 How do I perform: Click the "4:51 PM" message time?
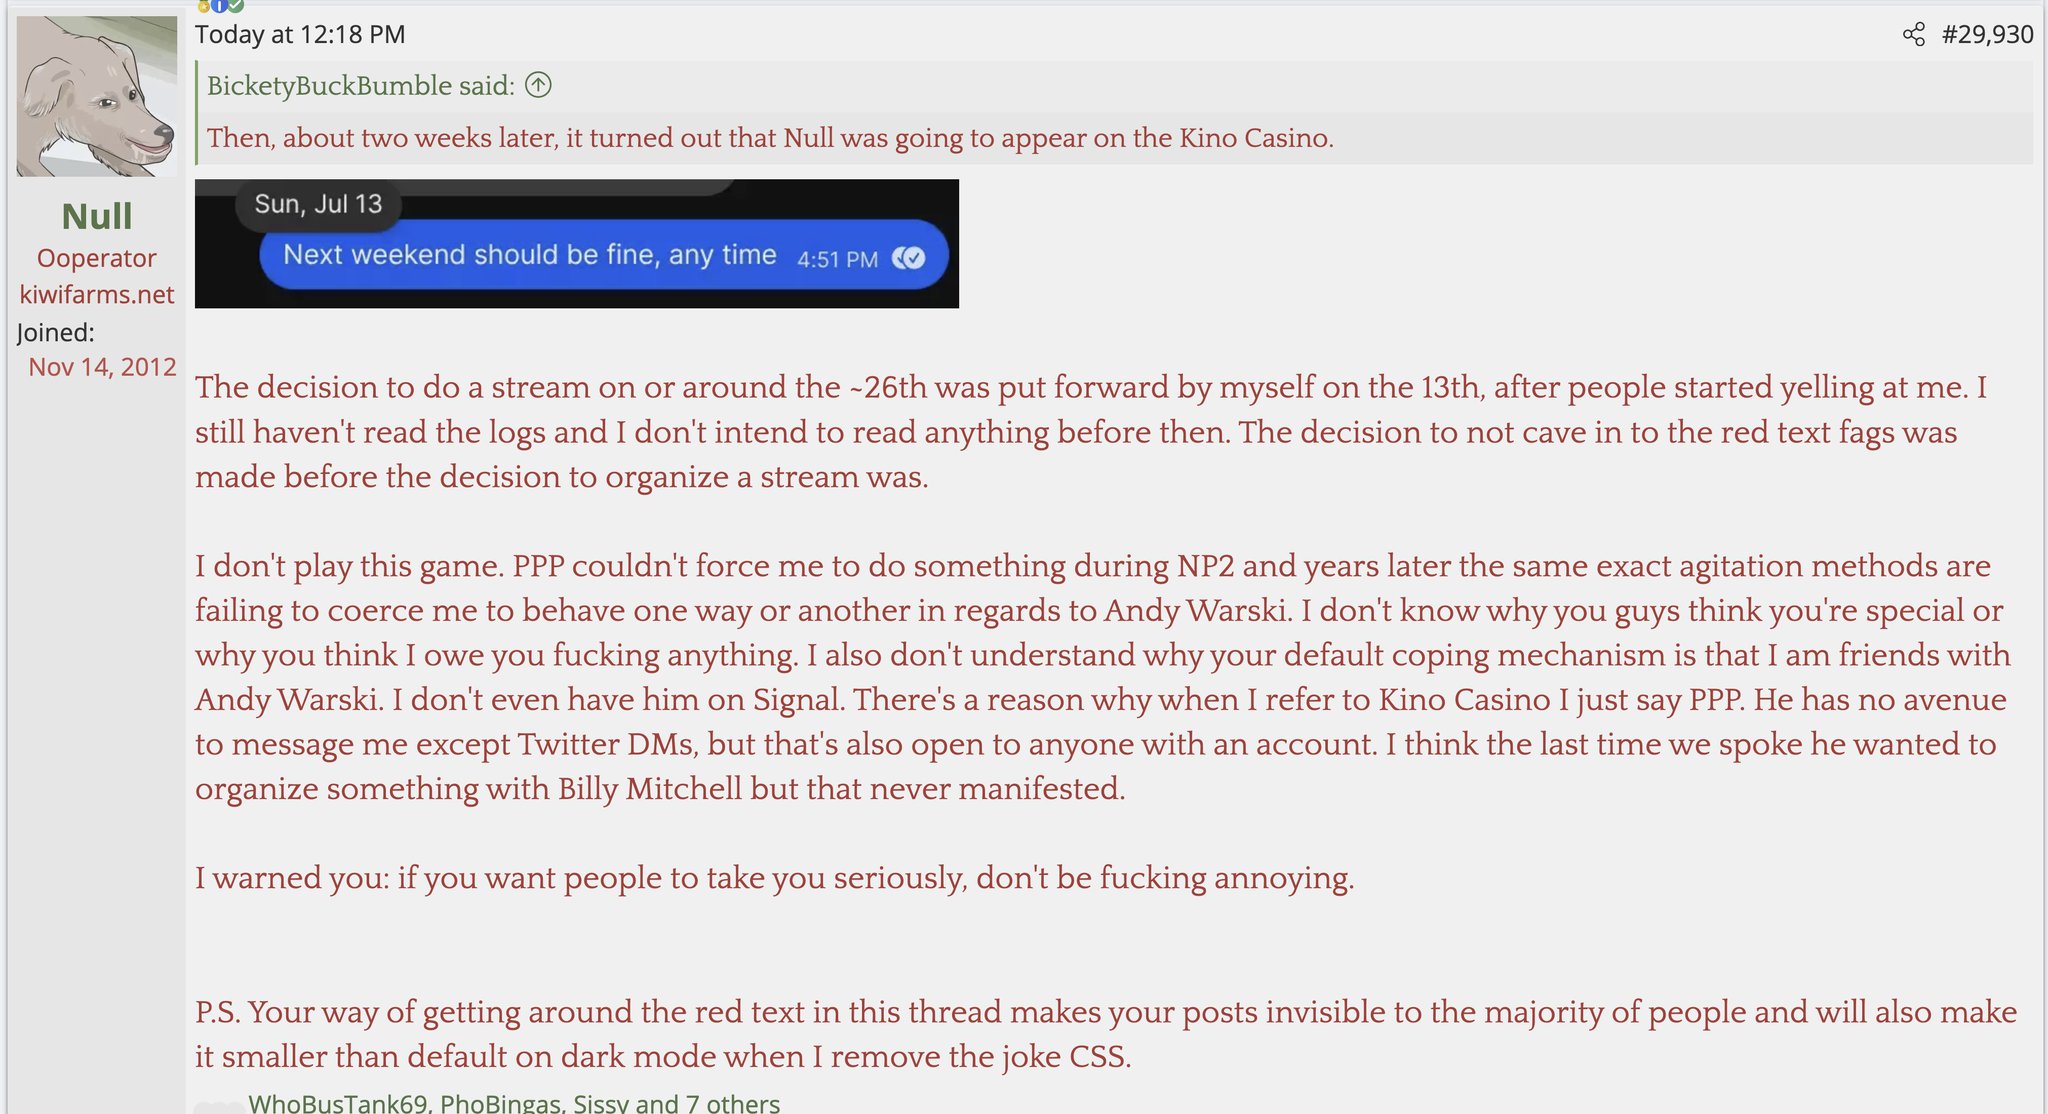tap(837, 259)
